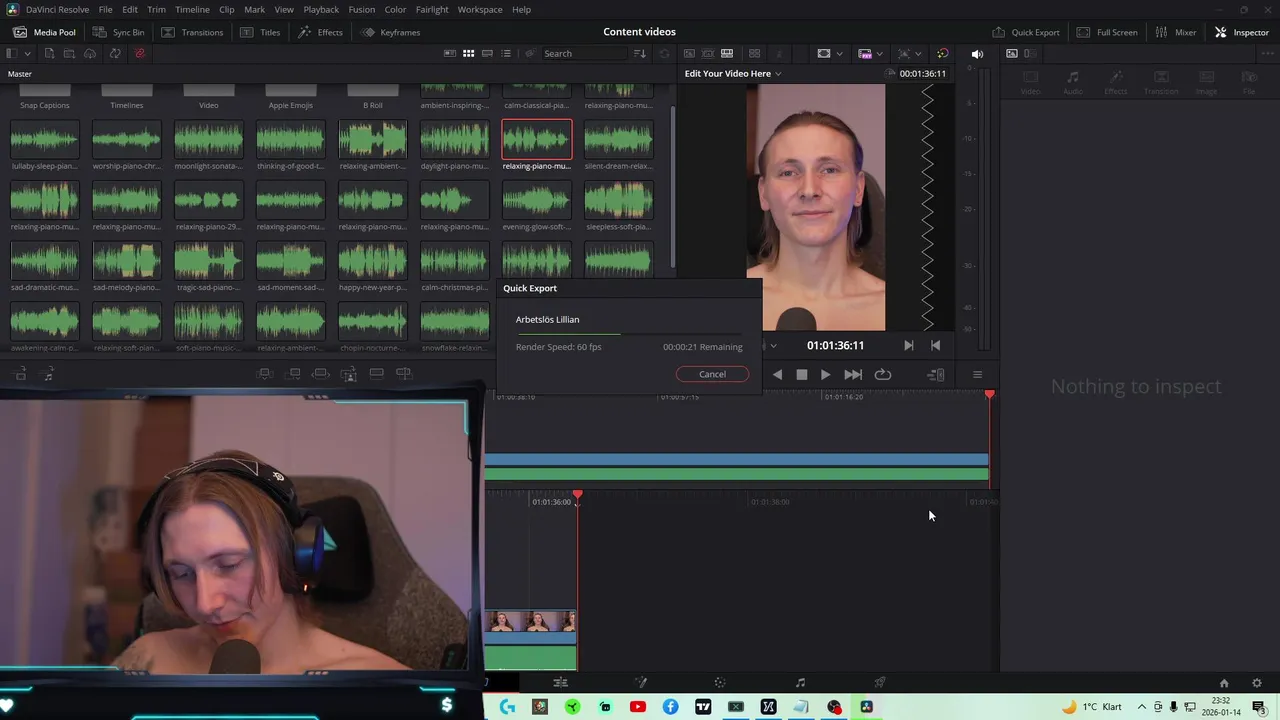Open the Titles panel

tap(260, 32)
